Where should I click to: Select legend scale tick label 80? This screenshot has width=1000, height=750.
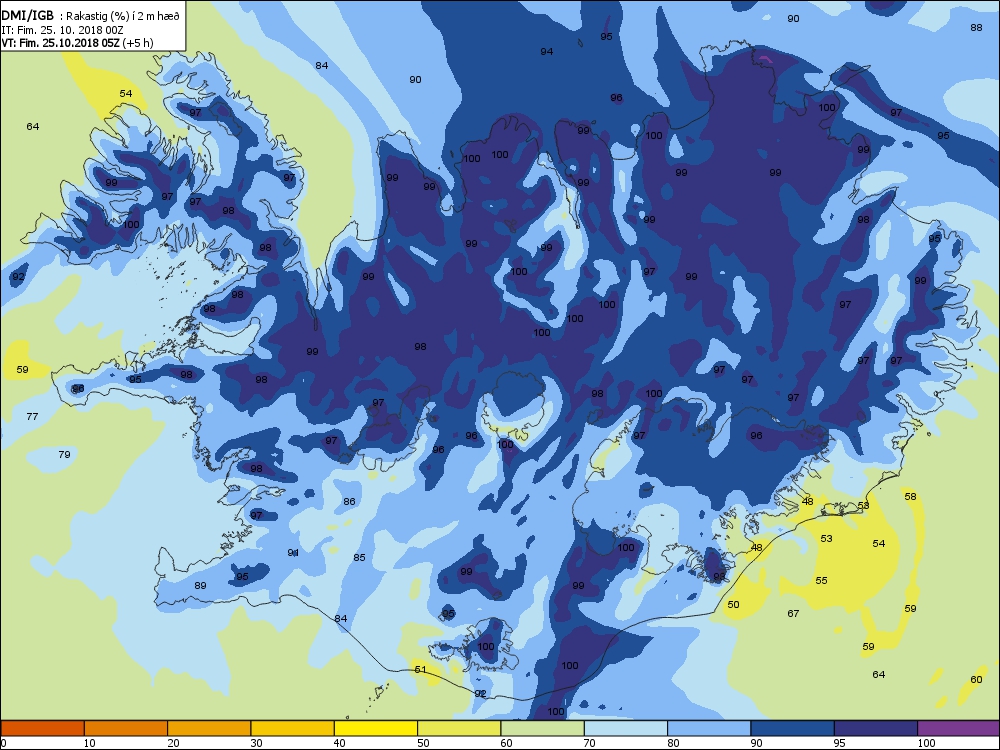673,743
